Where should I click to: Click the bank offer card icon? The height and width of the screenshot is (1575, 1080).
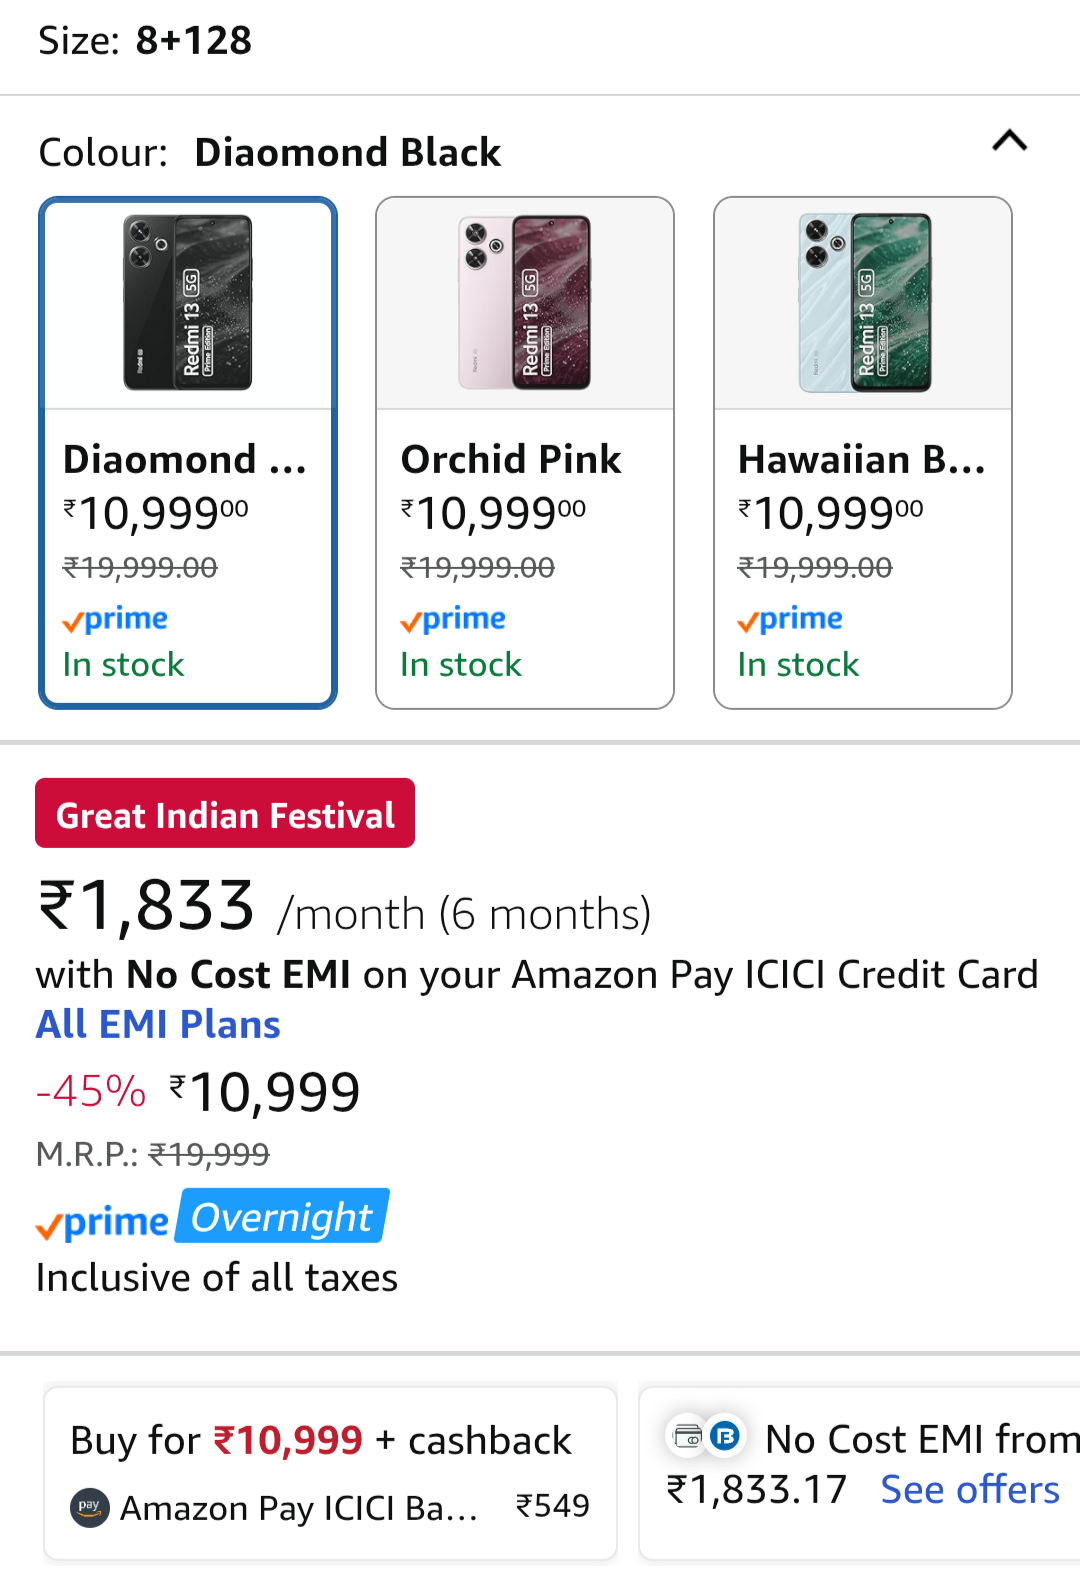click(x=689, y=1437)
